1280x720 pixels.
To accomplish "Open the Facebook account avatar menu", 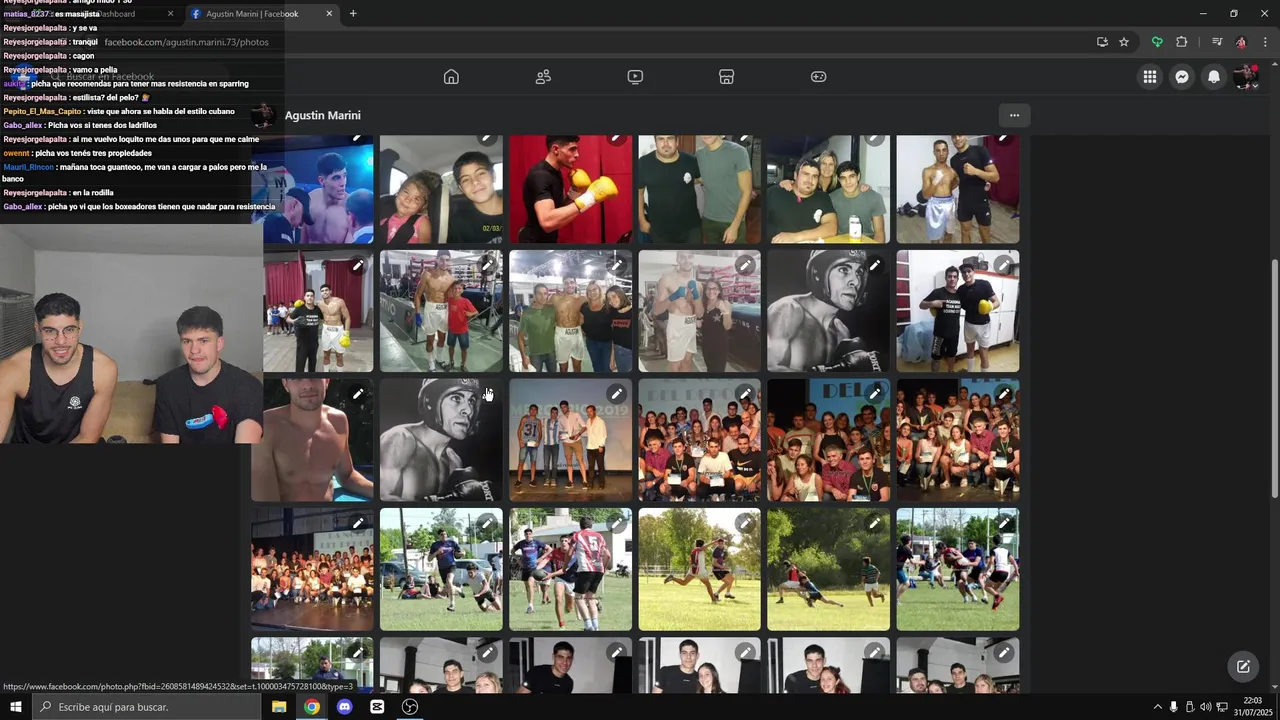I will [1246, 77].
